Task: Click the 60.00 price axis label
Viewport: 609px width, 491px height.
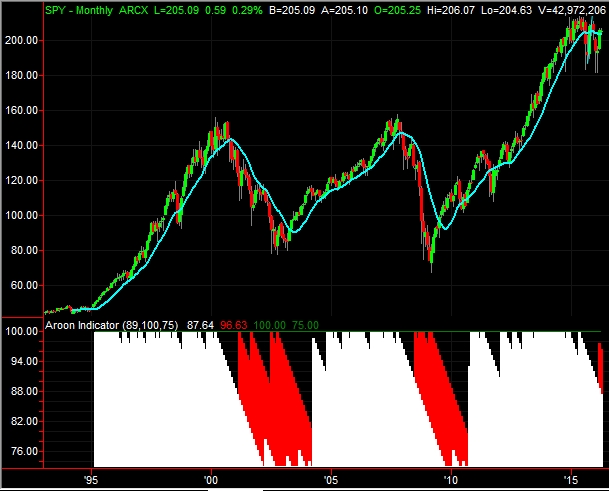Action: [x=24, y=285]
